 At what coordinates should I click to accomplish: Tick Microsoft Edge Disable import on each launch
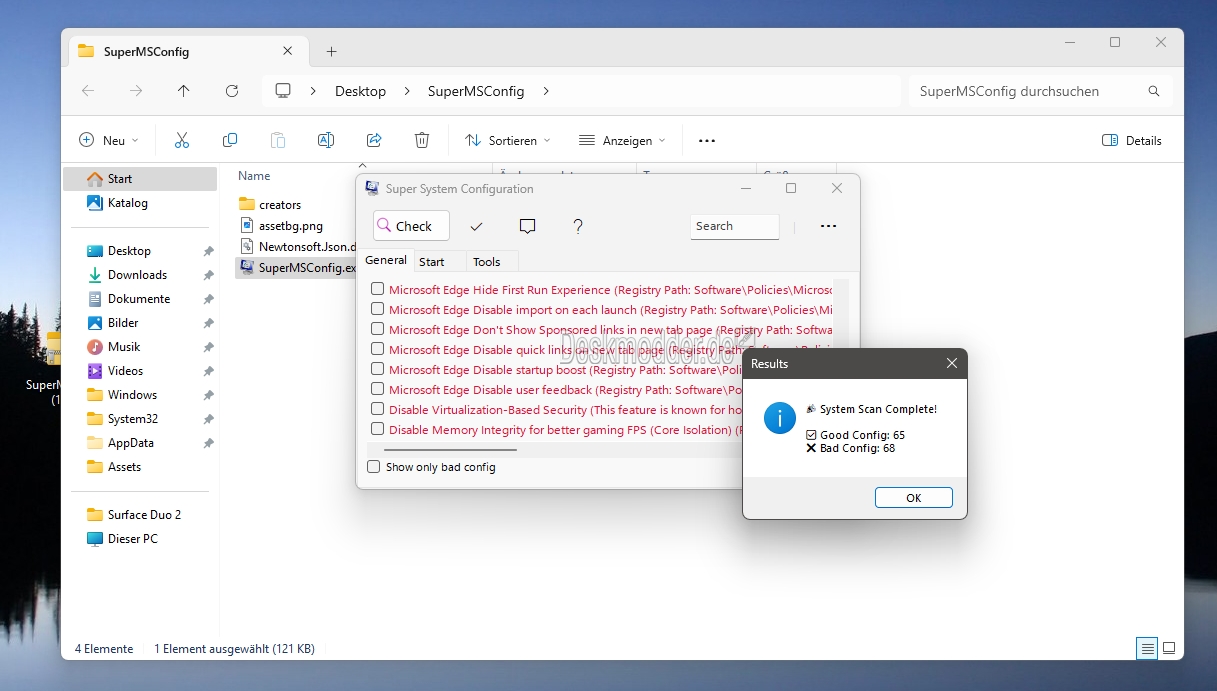coord(377,309)
